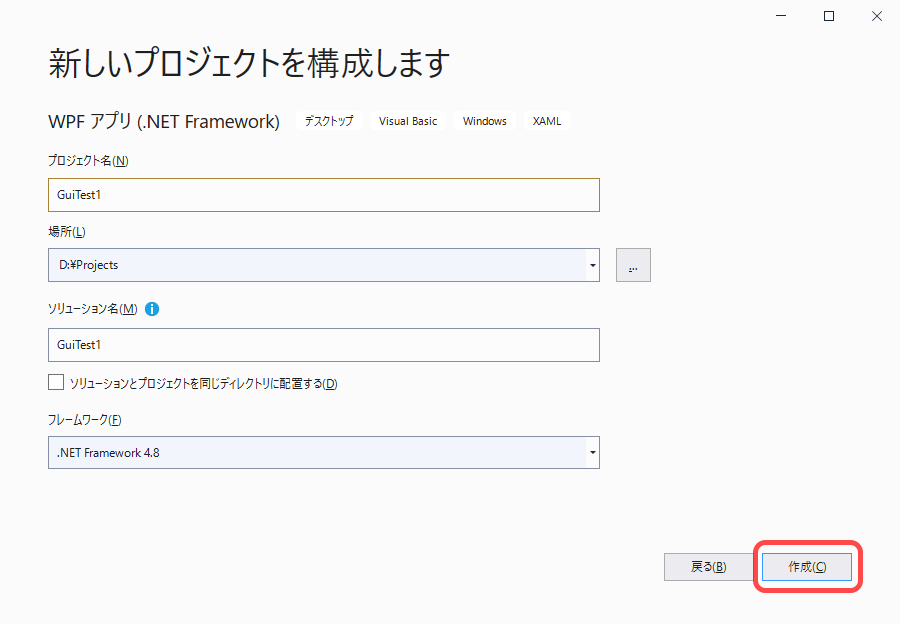The image size is (900, 624).
Task: Open the フレームワーク dropdown arrow
Action: pyautogui.click(x=590, y=452)
